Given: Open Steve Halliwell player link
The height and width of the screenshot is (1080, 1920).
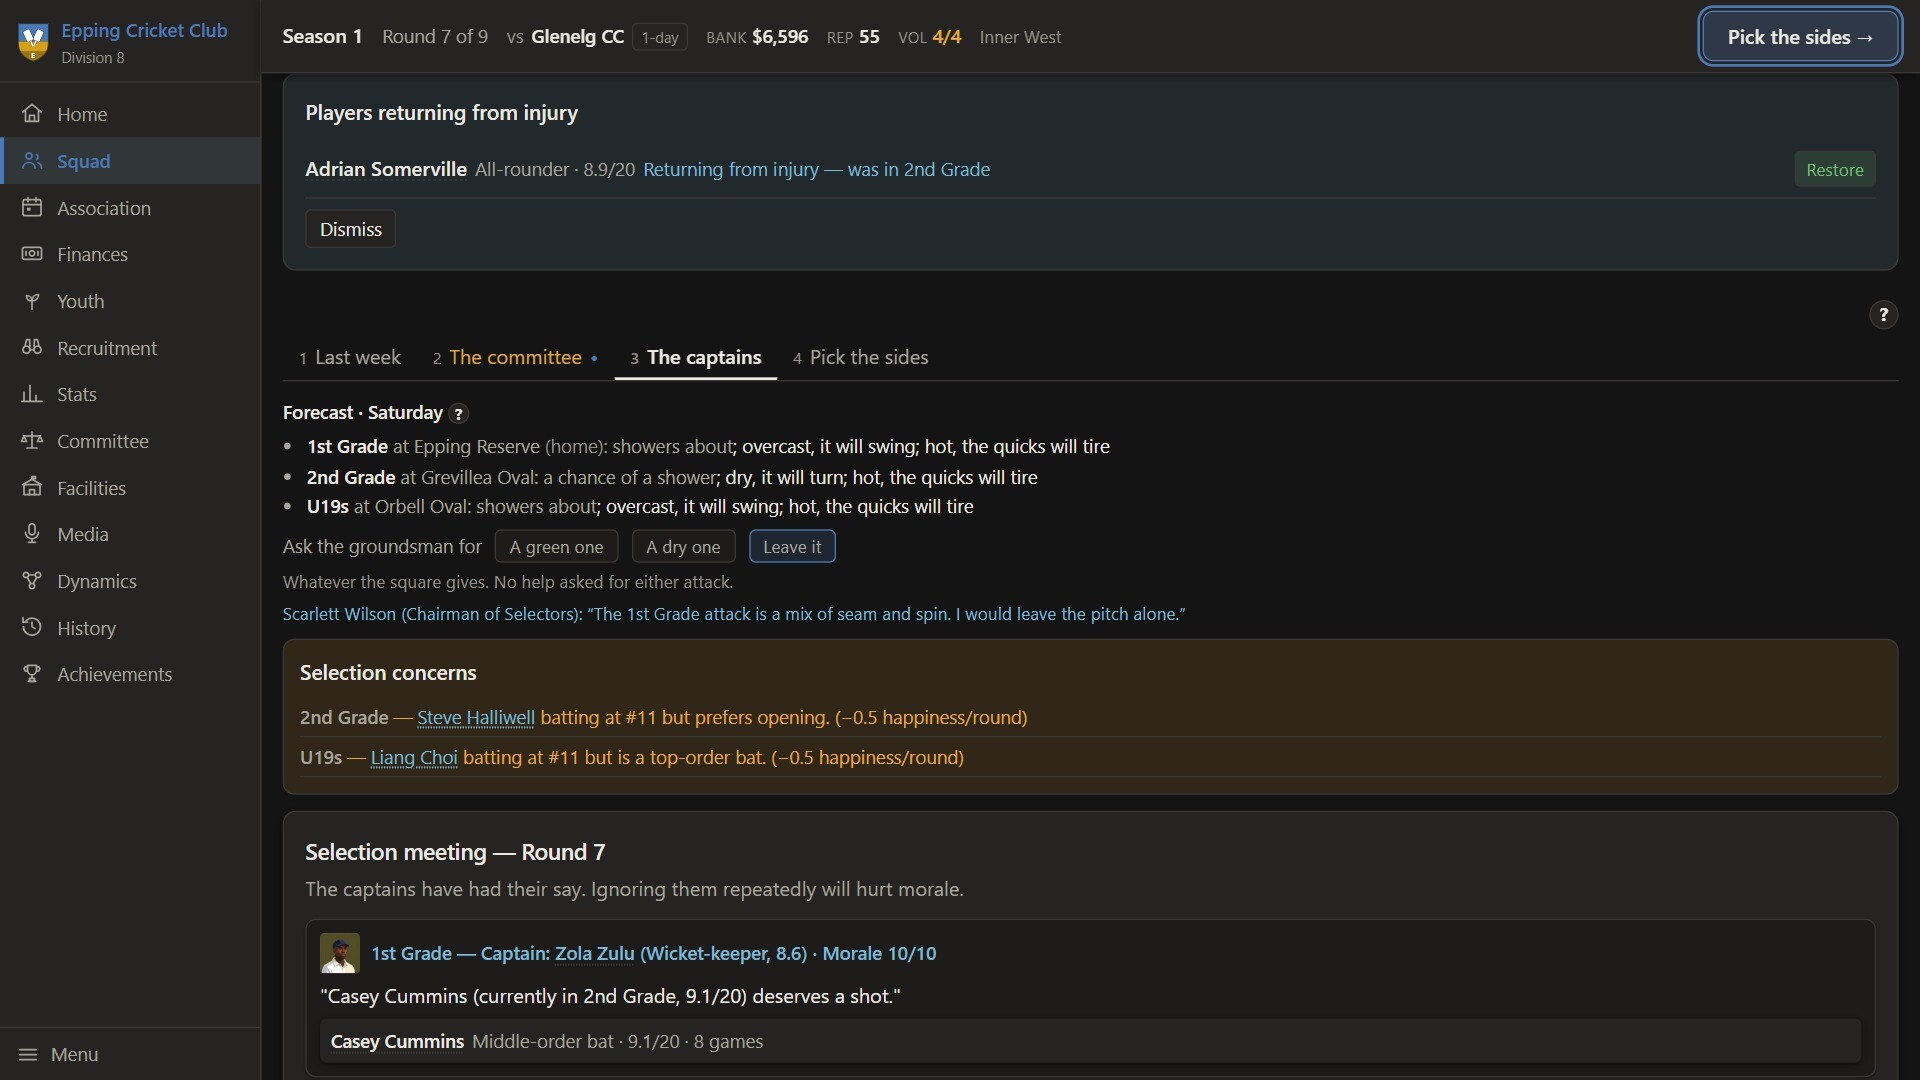Looking at the screenshot, I should click(475, 717).
